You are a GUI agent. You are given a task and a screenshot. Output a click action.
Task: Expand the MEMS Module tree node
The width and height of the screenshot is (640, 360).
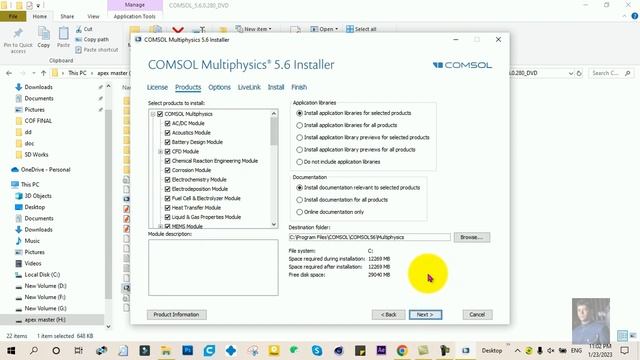pyautogui.click(x=160, y=226)
